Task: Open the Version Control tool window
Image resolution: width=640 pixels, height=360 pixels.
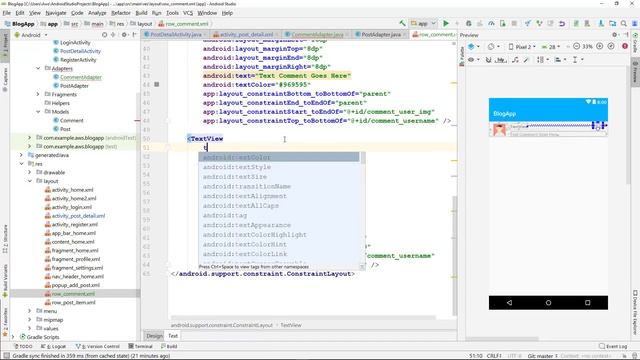Action: point(98,346)
